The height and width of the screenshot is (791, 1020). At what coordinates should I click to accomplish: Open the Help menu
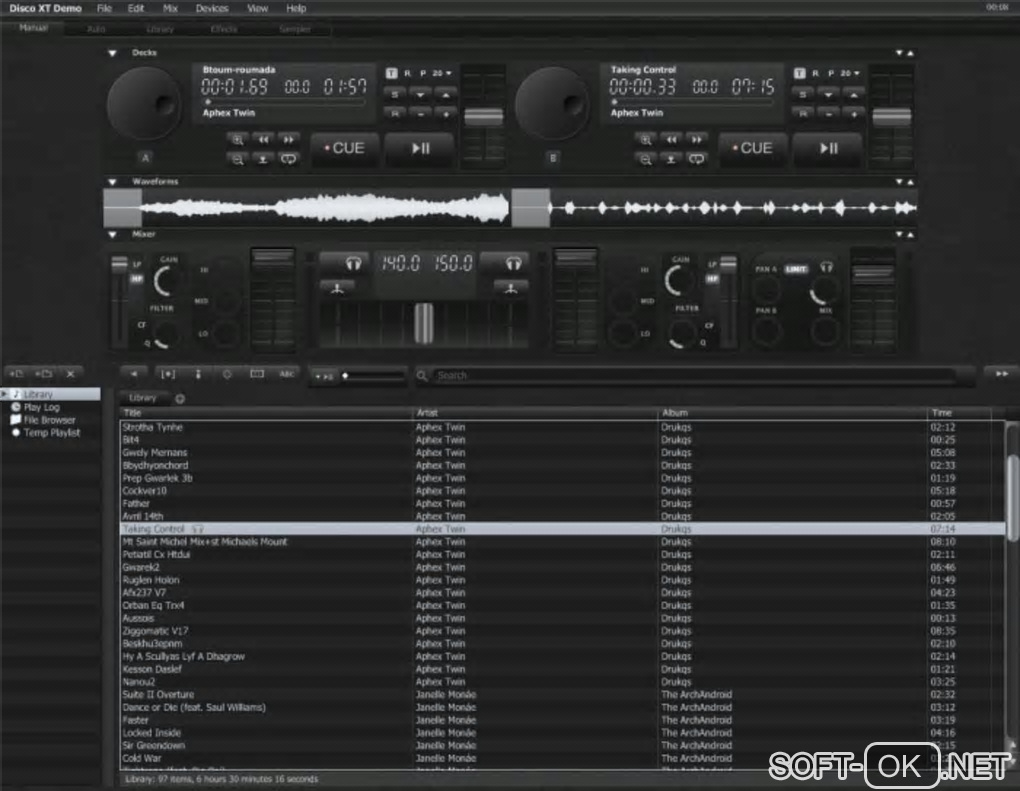pos(296,8)
